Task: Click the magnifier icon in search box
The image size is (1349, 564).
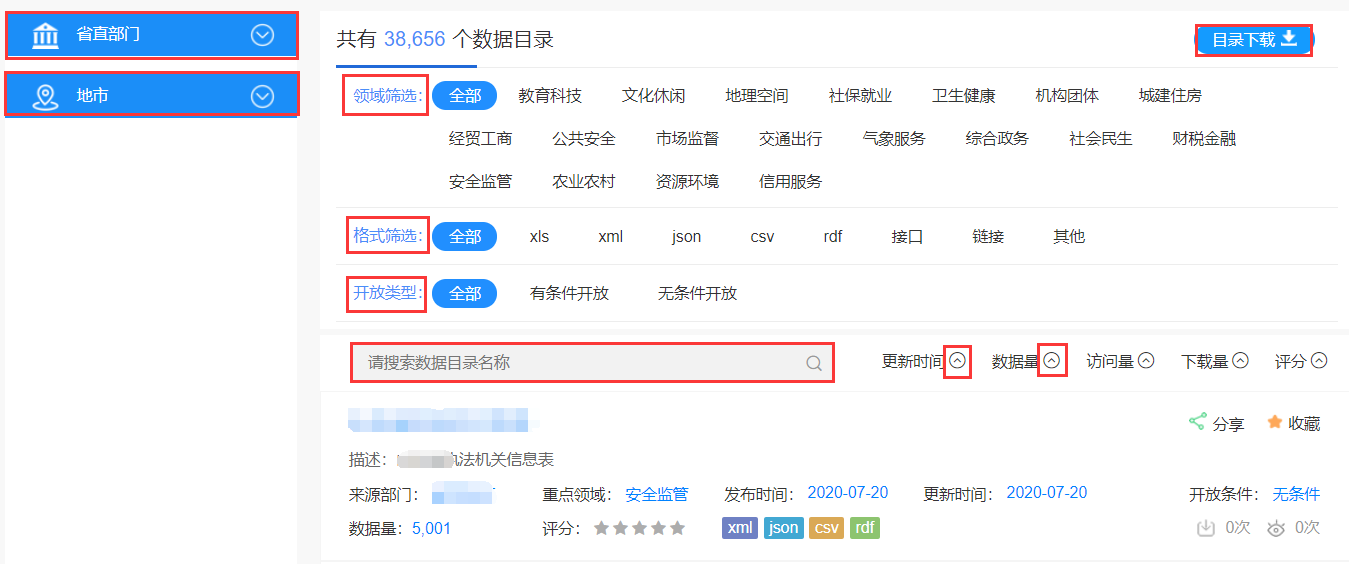Action: pos(814,363)
